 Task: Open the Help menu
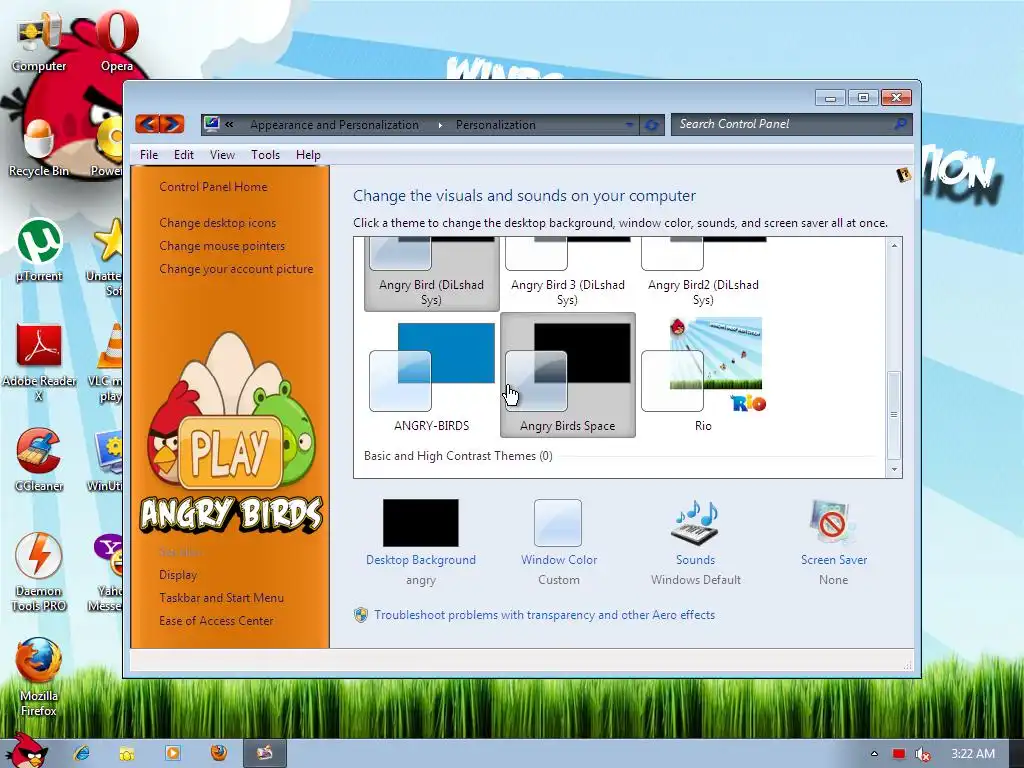[308, 155]
